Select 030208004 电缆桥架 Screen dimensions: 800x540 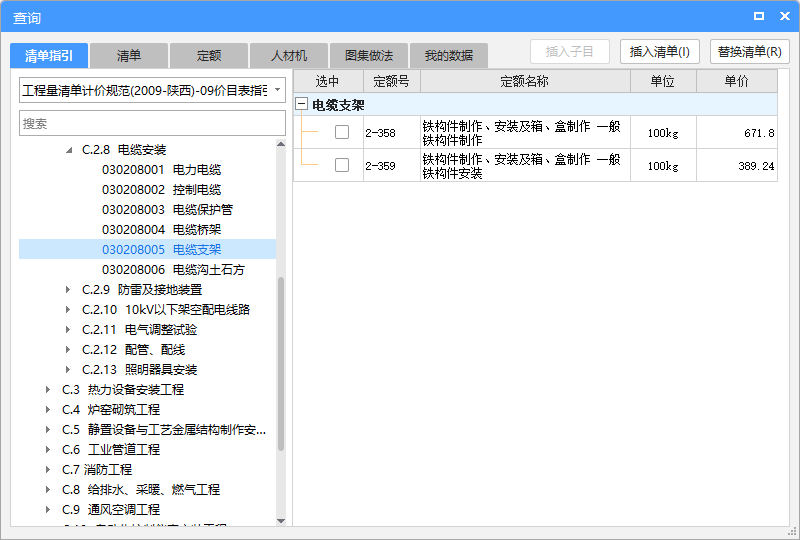pyautogui.click(x=161, y=230)
